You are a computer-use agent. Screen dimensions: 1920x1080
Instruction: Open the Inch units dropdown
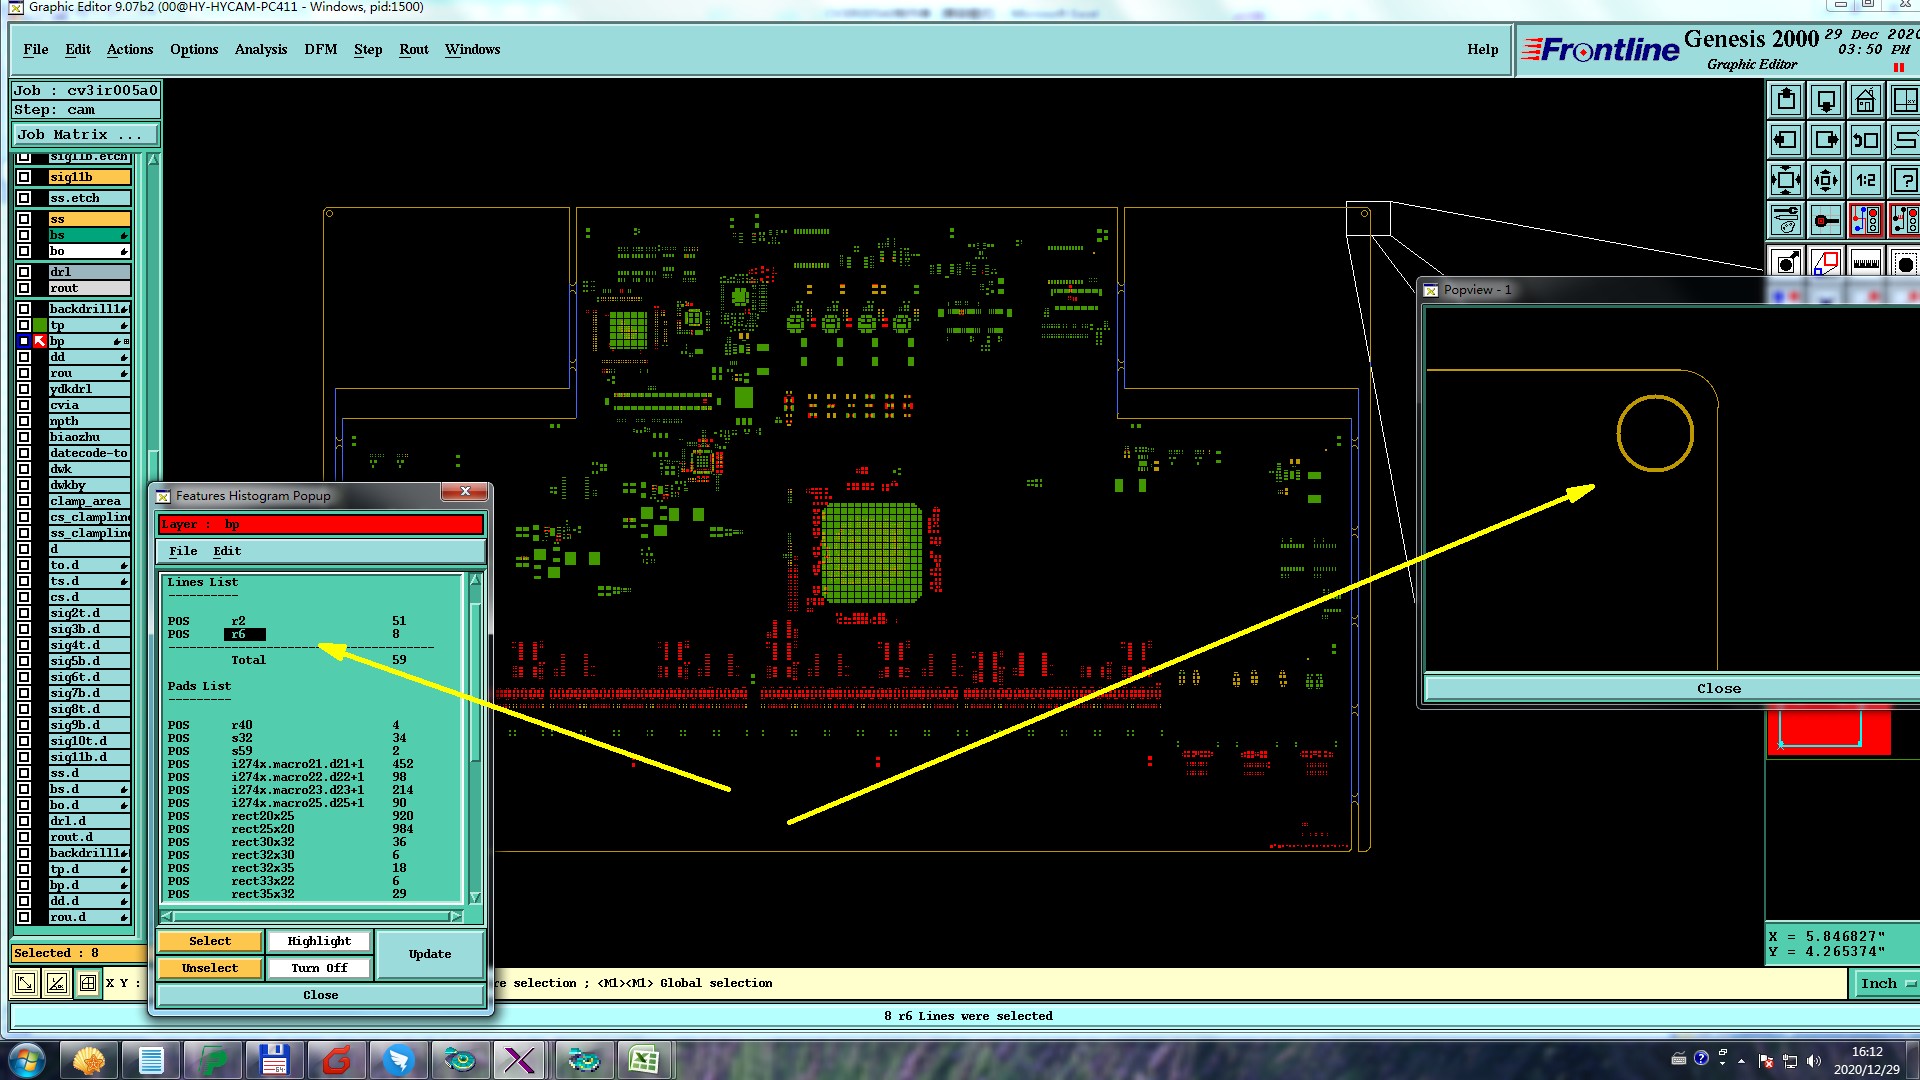(x=1886, y=984)
